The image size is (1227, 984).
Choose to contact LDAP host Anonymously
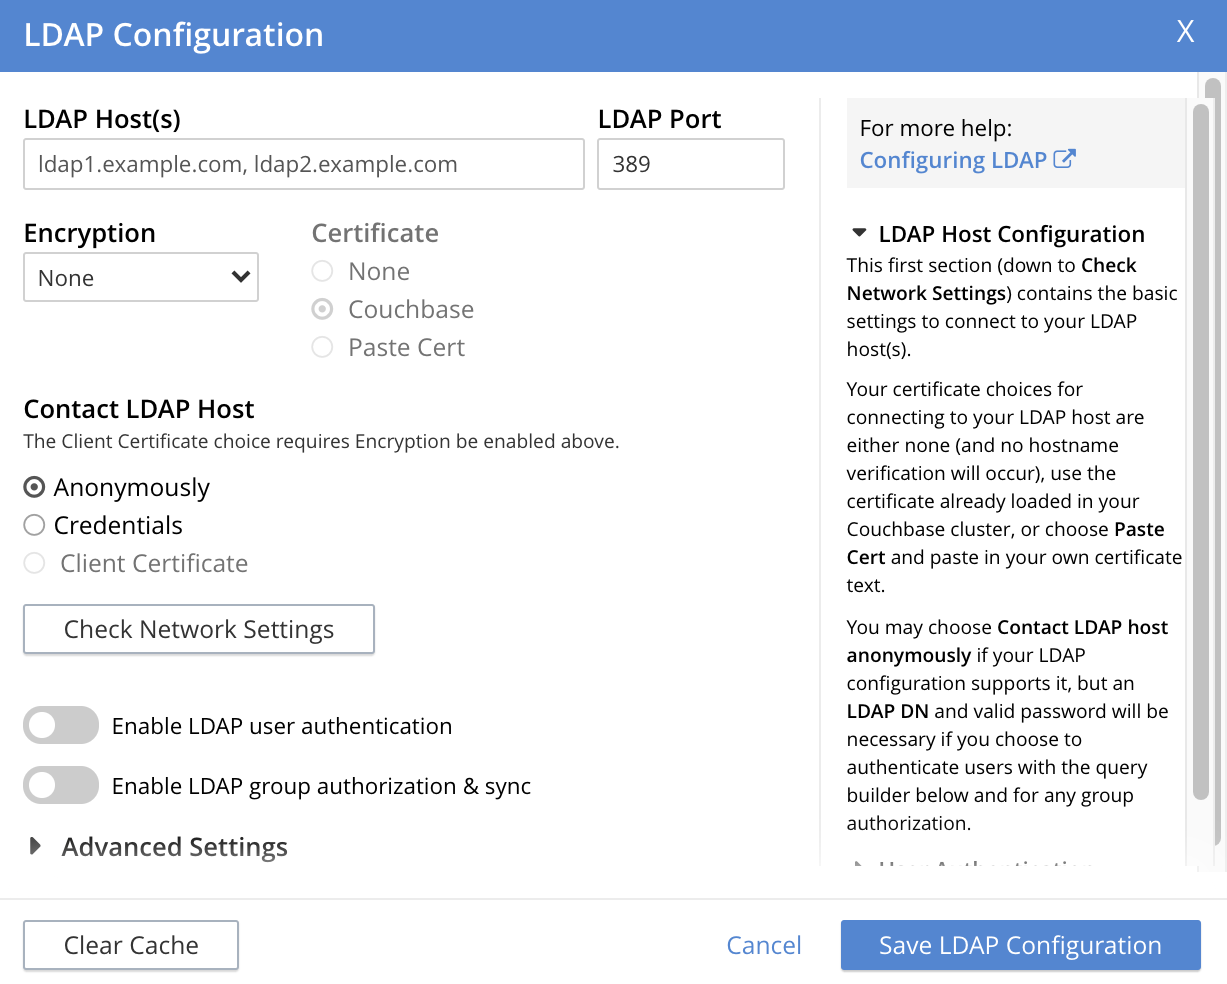click(35, 487)
